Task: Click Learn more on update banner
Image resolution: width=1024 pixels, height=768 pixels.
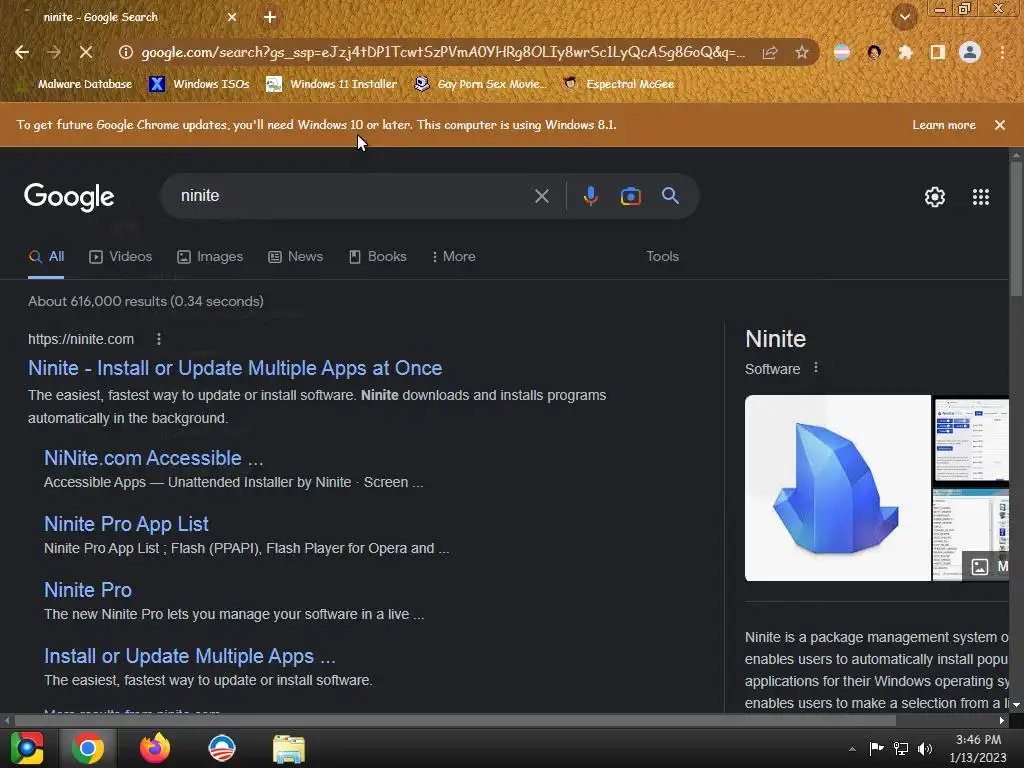Action: point(944,125)
